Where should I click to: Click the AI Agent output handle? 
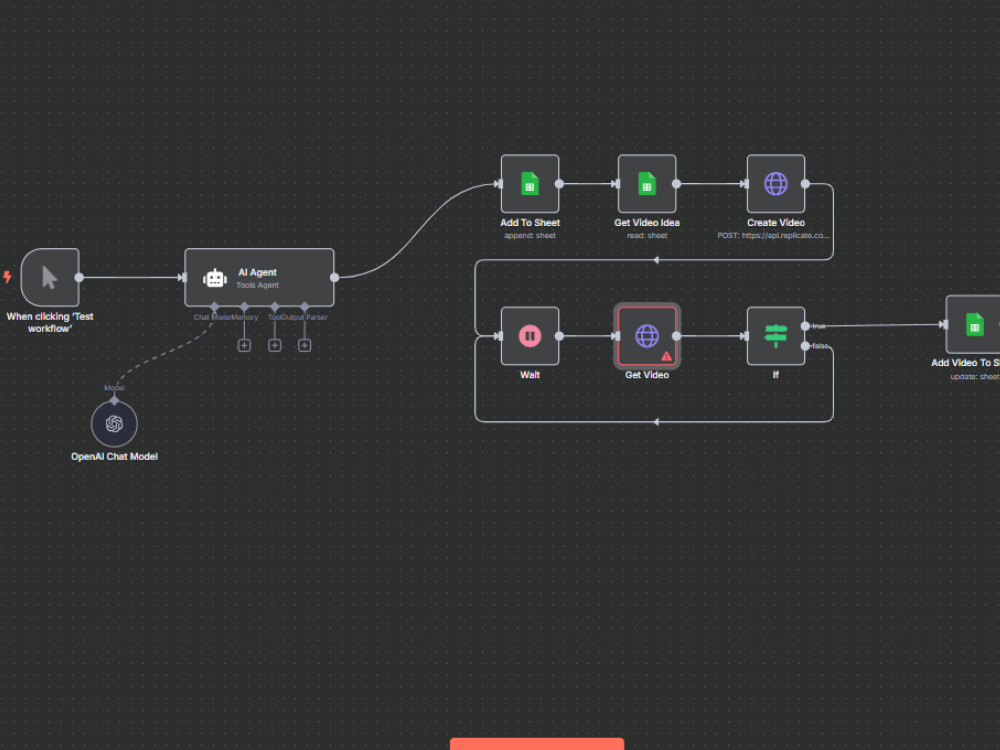(x=334, y=277)
